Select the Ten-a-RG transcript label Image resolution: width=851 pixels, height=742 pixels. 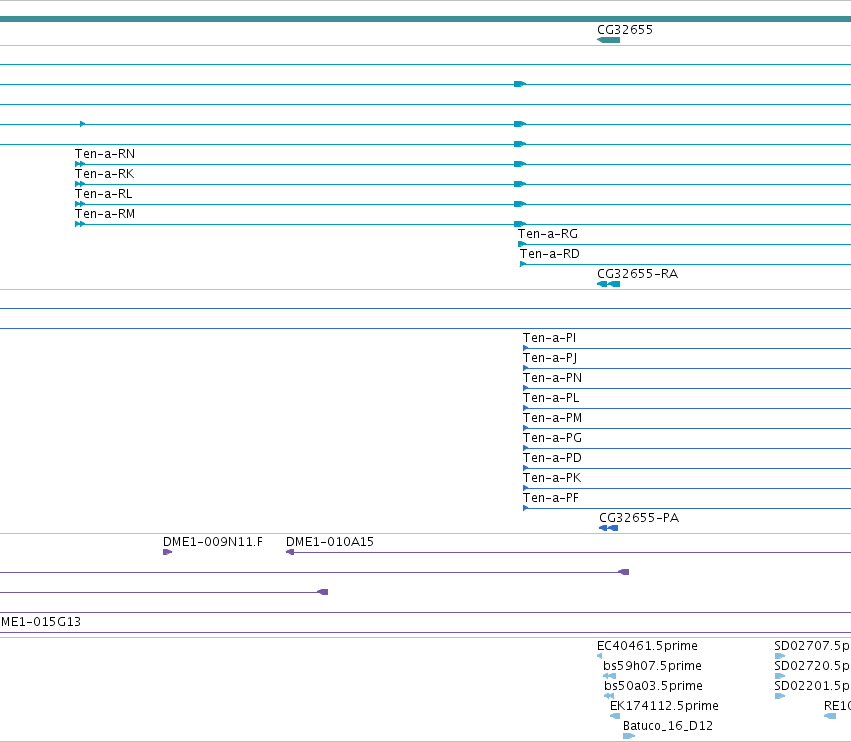[548, 234]
